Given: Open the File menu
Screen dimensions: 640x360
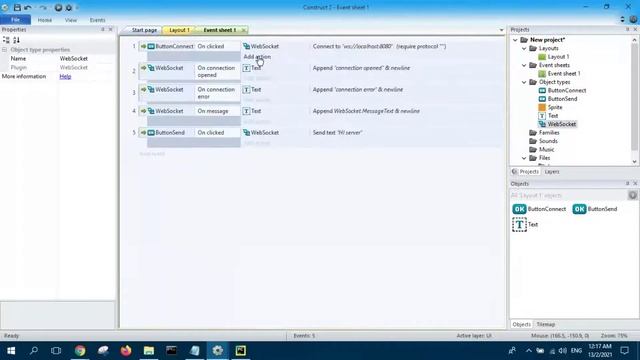Looking at the screenshot, I should [x=16, y=20].
